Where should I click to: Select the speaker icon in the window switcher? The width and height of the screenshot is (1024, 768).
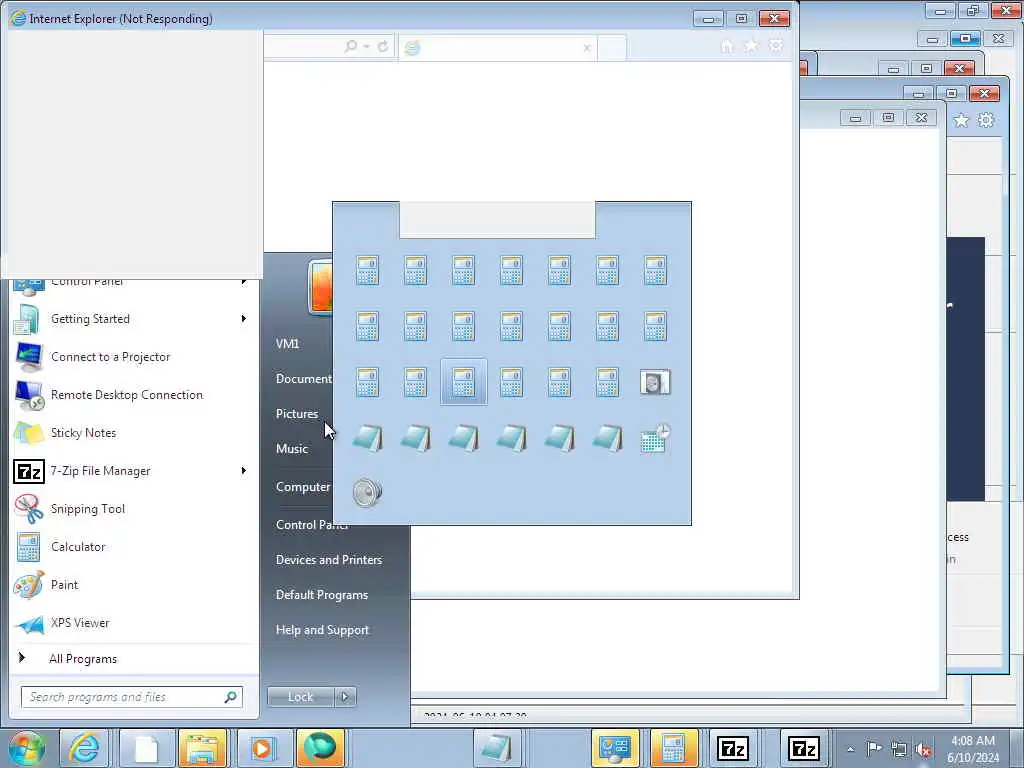[368, 492]
